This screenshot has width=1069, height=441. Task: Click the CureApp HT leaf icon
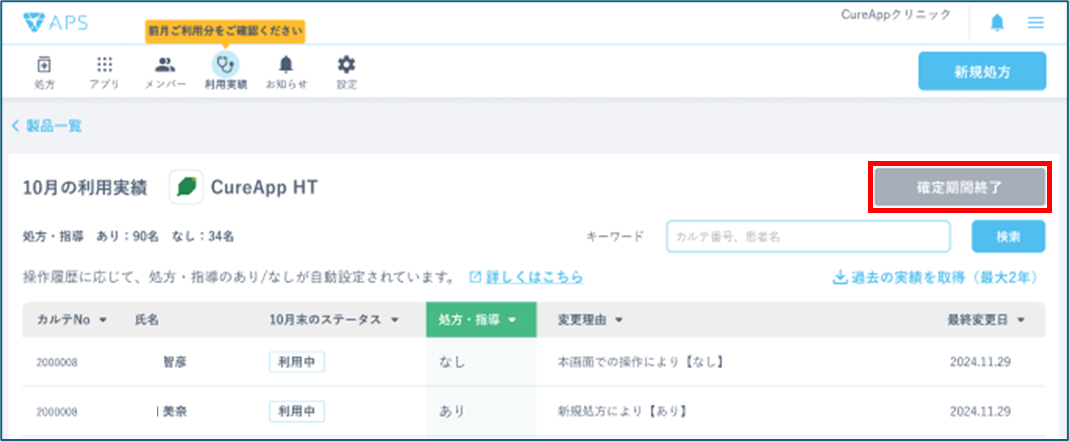tap(186, 187)
